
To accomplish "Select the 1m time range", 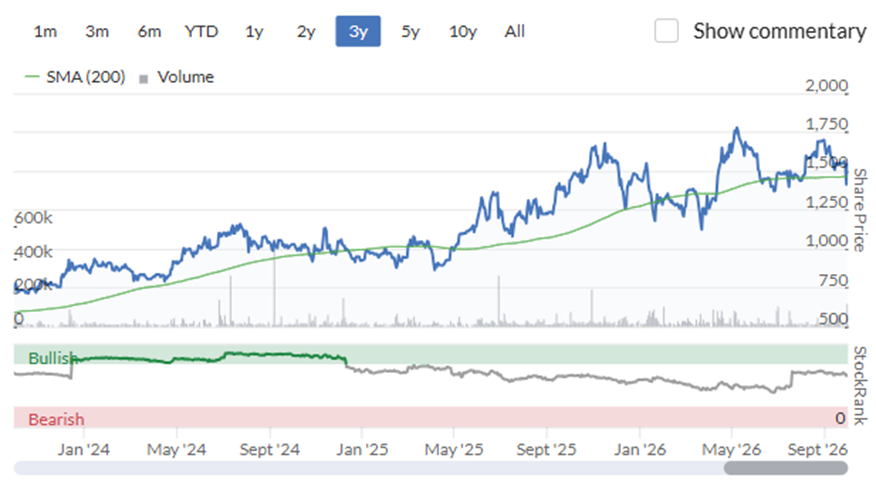I will pos(45,31).
